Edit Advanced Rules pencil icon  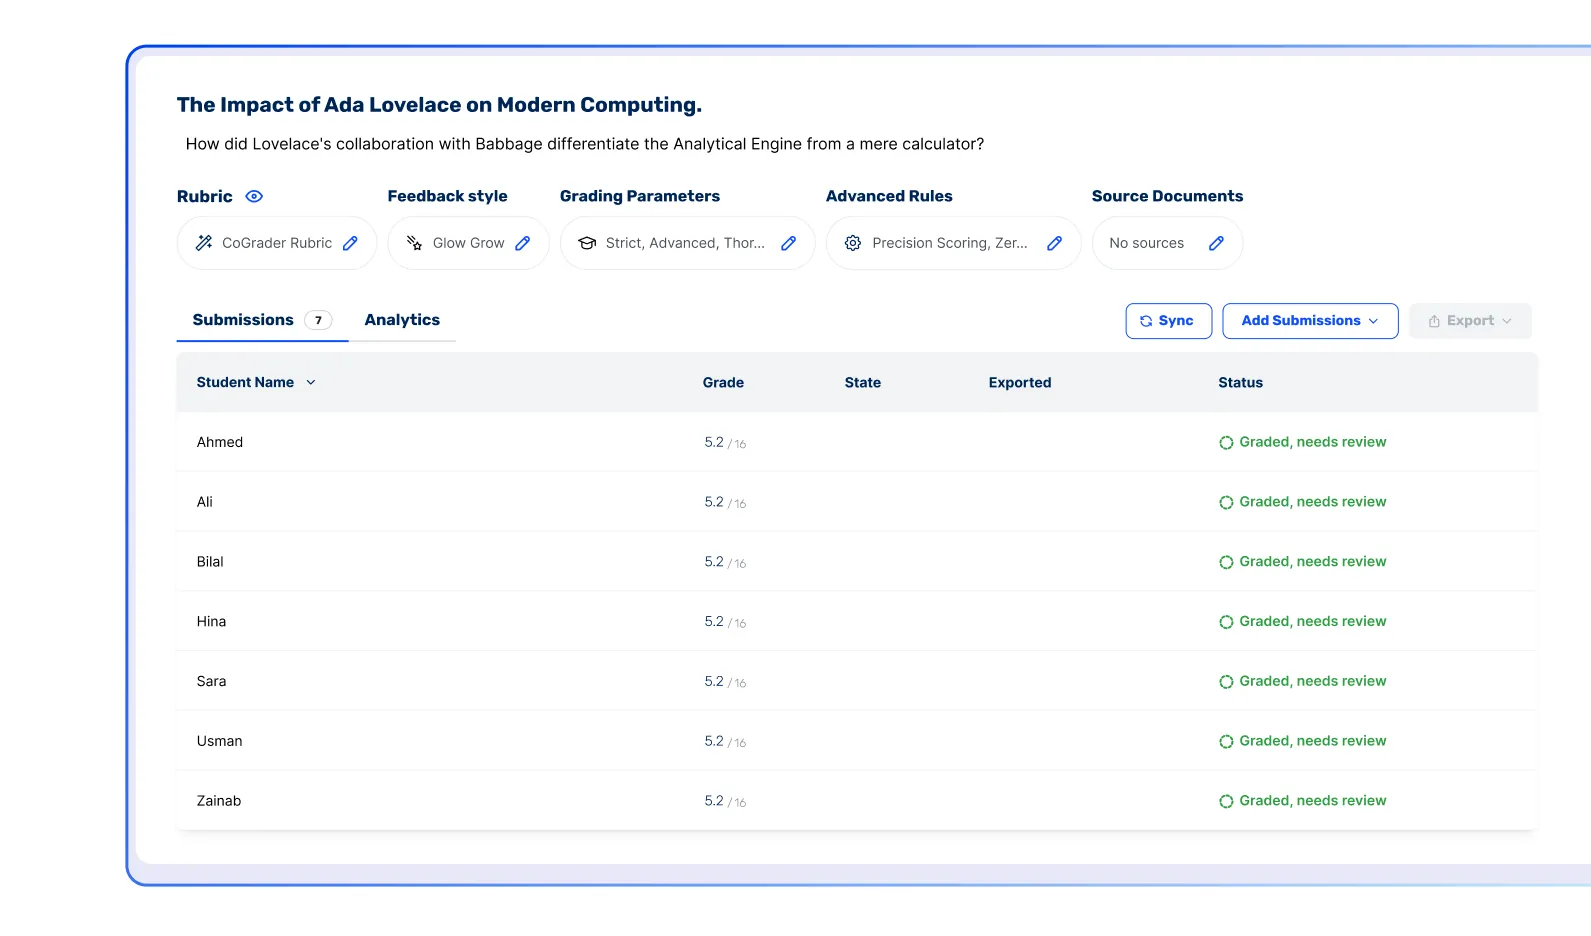click(1054, 243)
